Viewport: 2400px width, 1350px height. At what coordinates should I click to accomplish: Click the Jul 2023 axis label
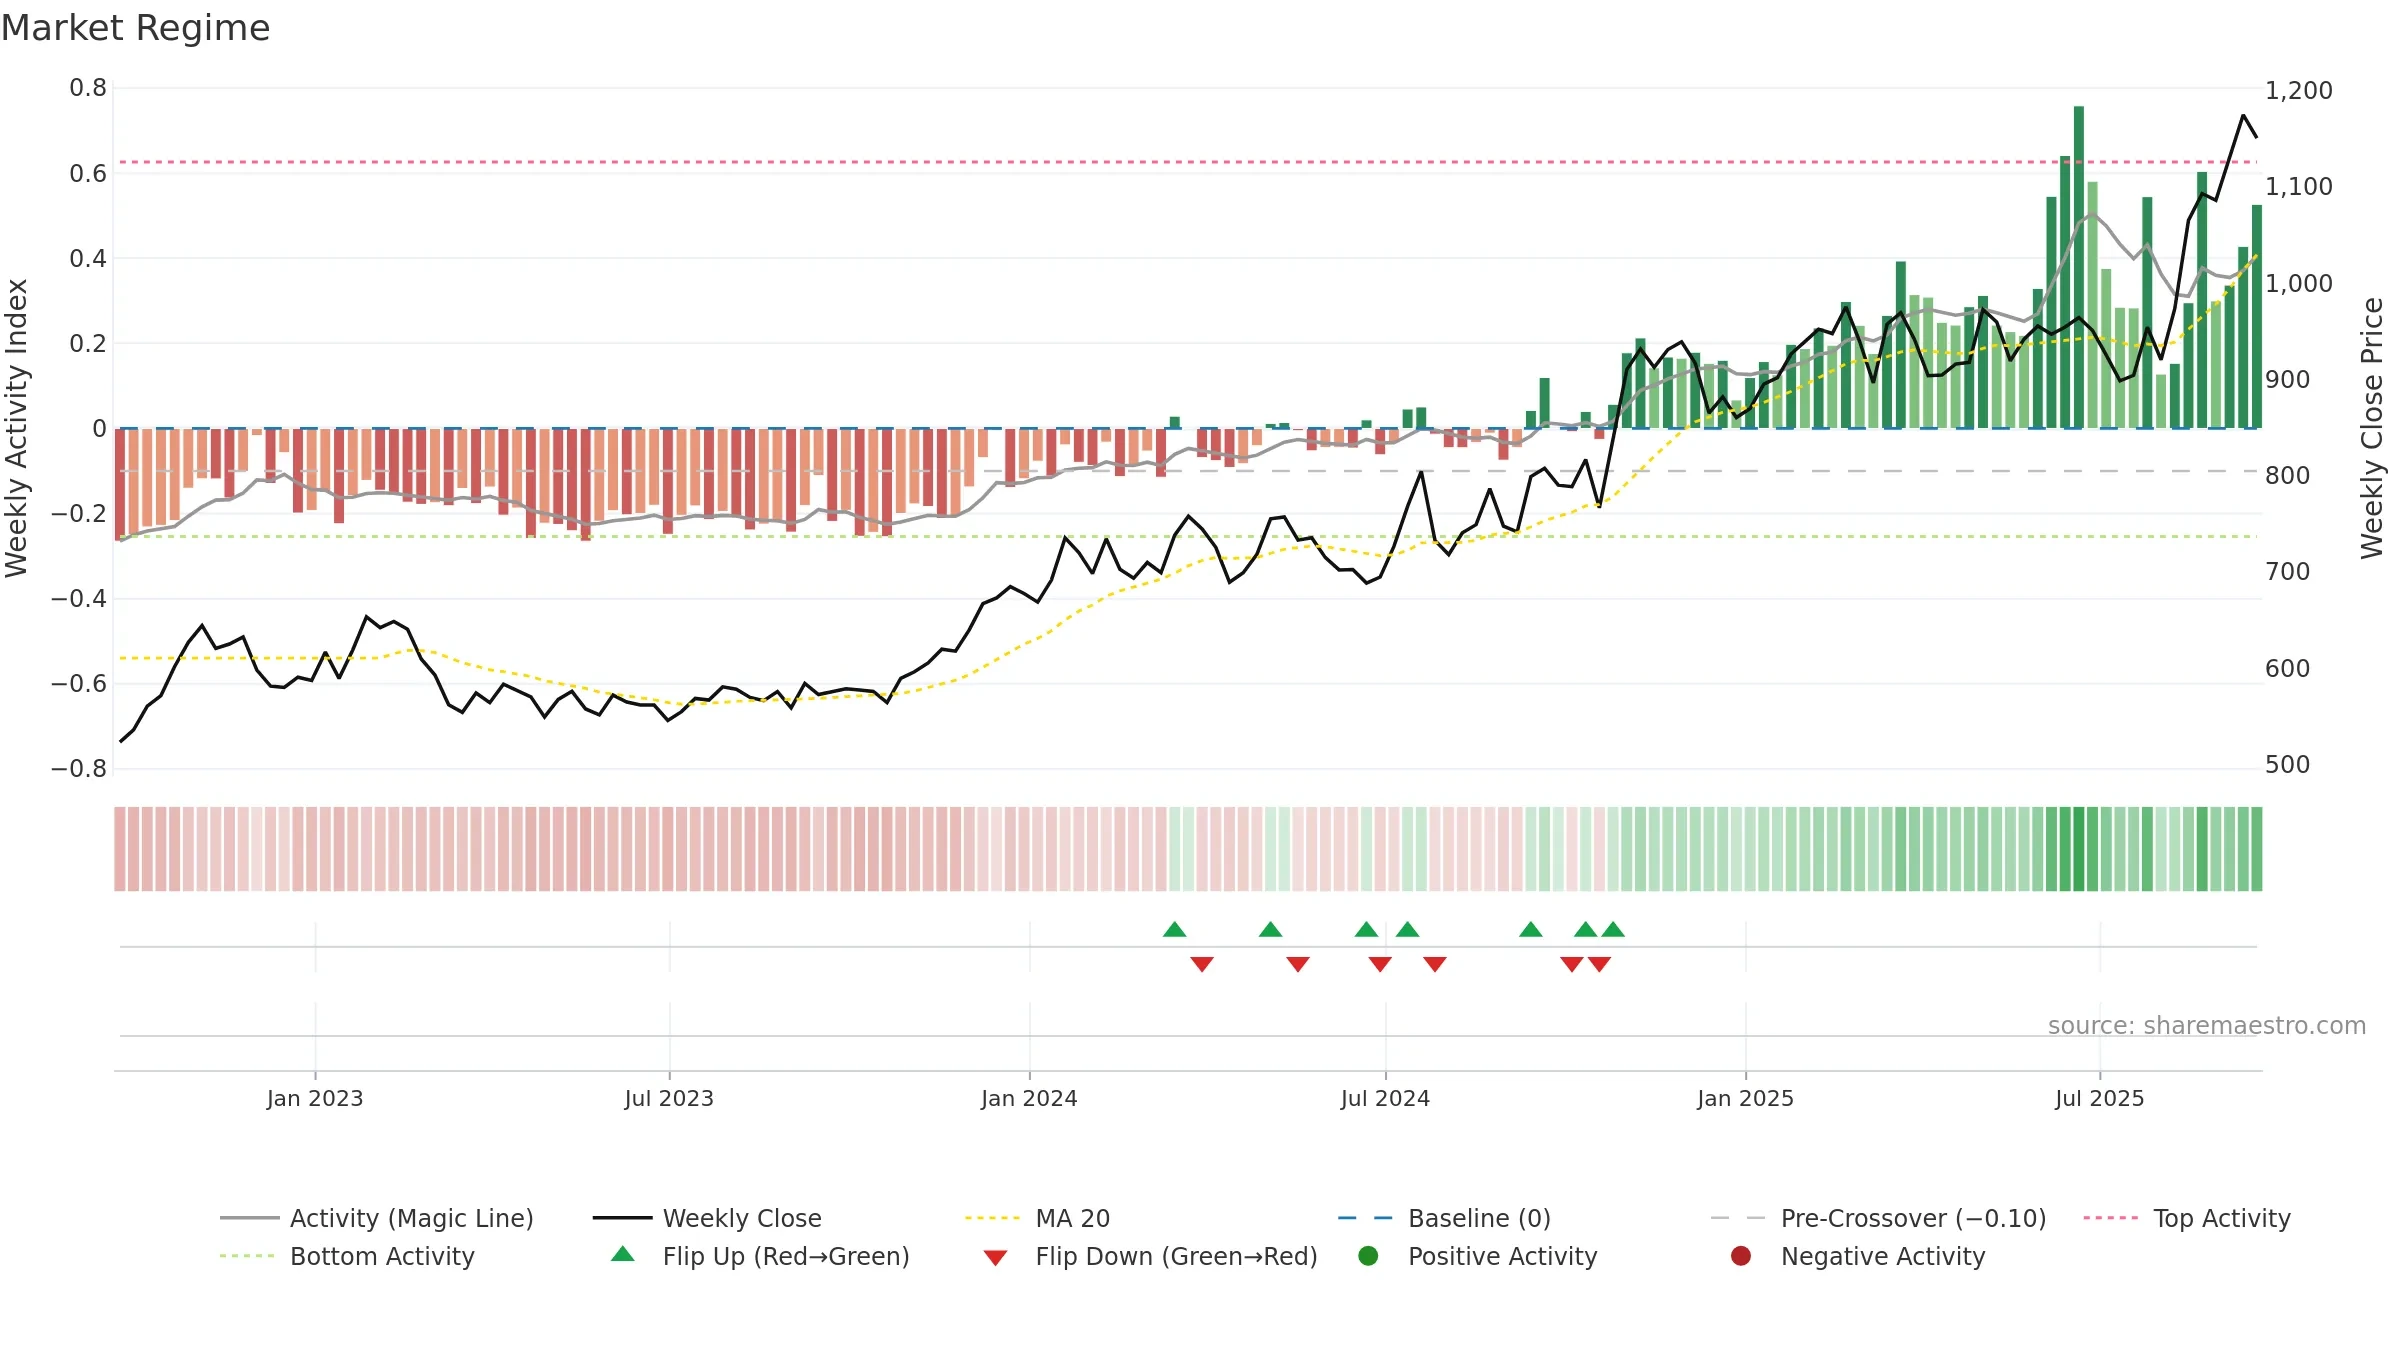669,1098
